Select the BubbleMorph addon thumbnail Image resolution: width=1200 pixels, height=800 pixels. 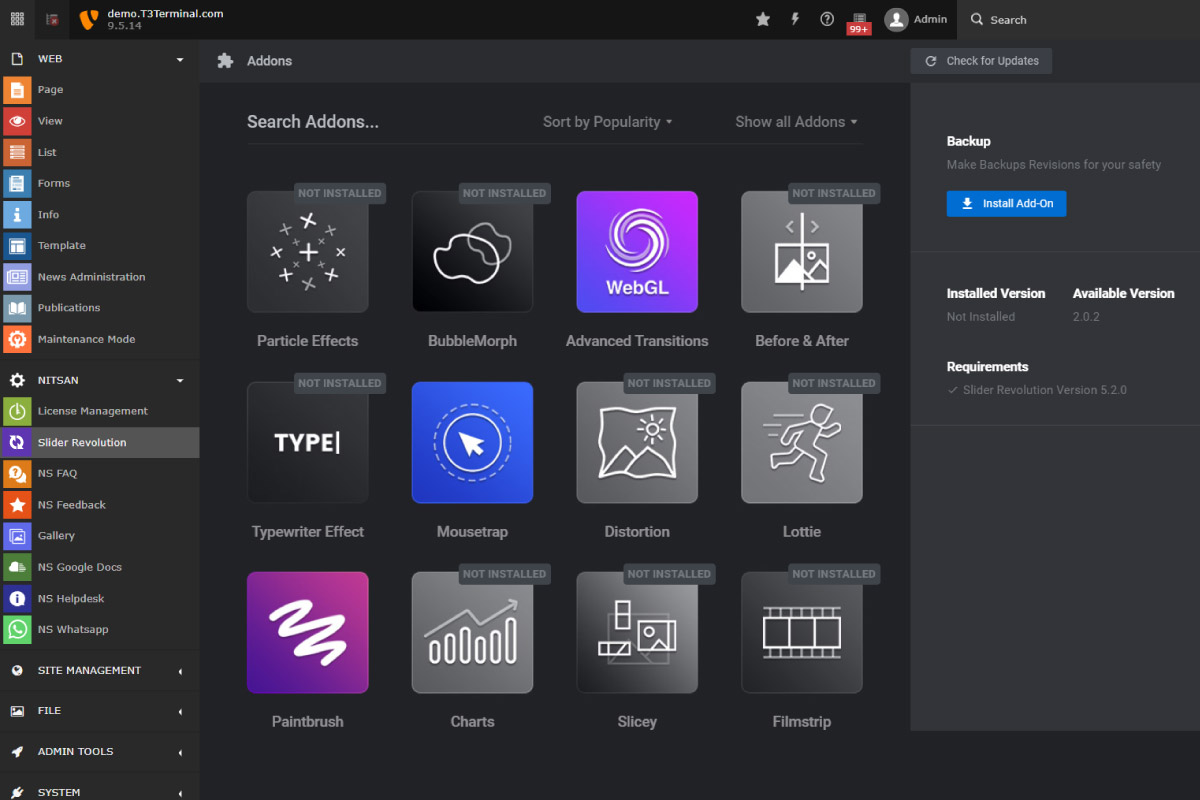[x=472, y=252]
